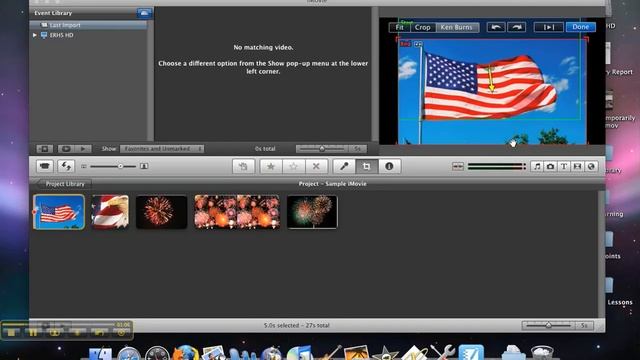Open the Photos browser camera icon
Screen dimensions: 640x360
click(550, 166)
